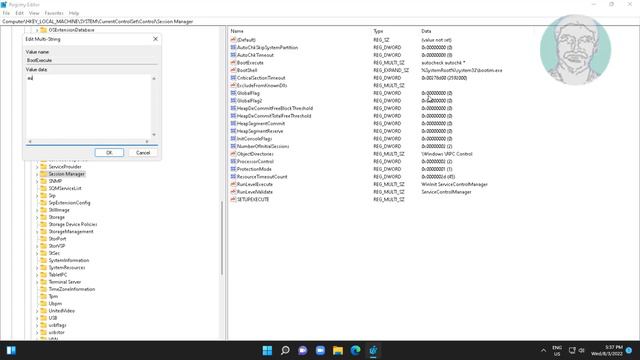Select the UnitedVideo key

(61, 311)
